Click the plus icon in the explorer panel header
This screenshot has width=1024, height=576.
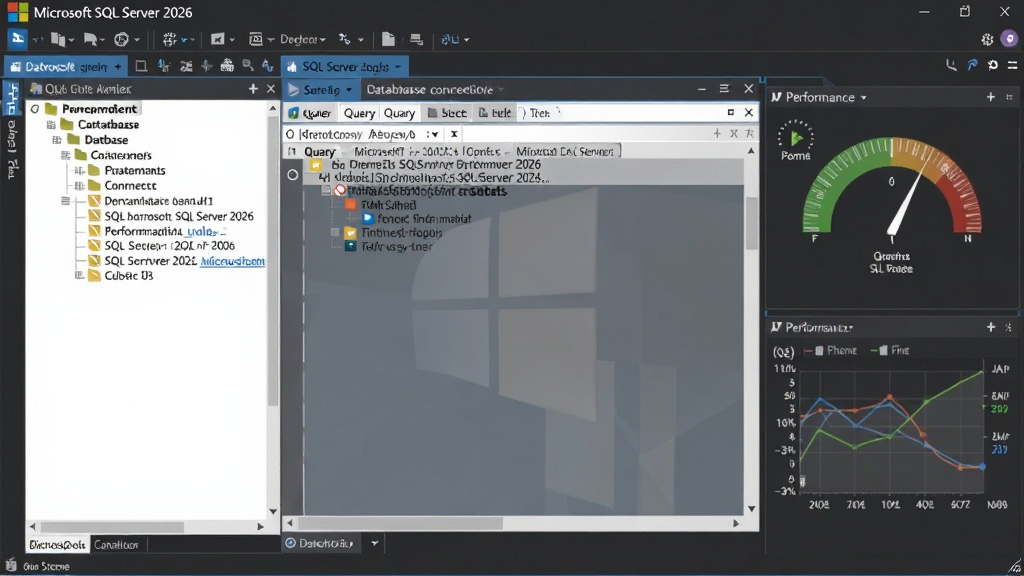pos(253,89)
